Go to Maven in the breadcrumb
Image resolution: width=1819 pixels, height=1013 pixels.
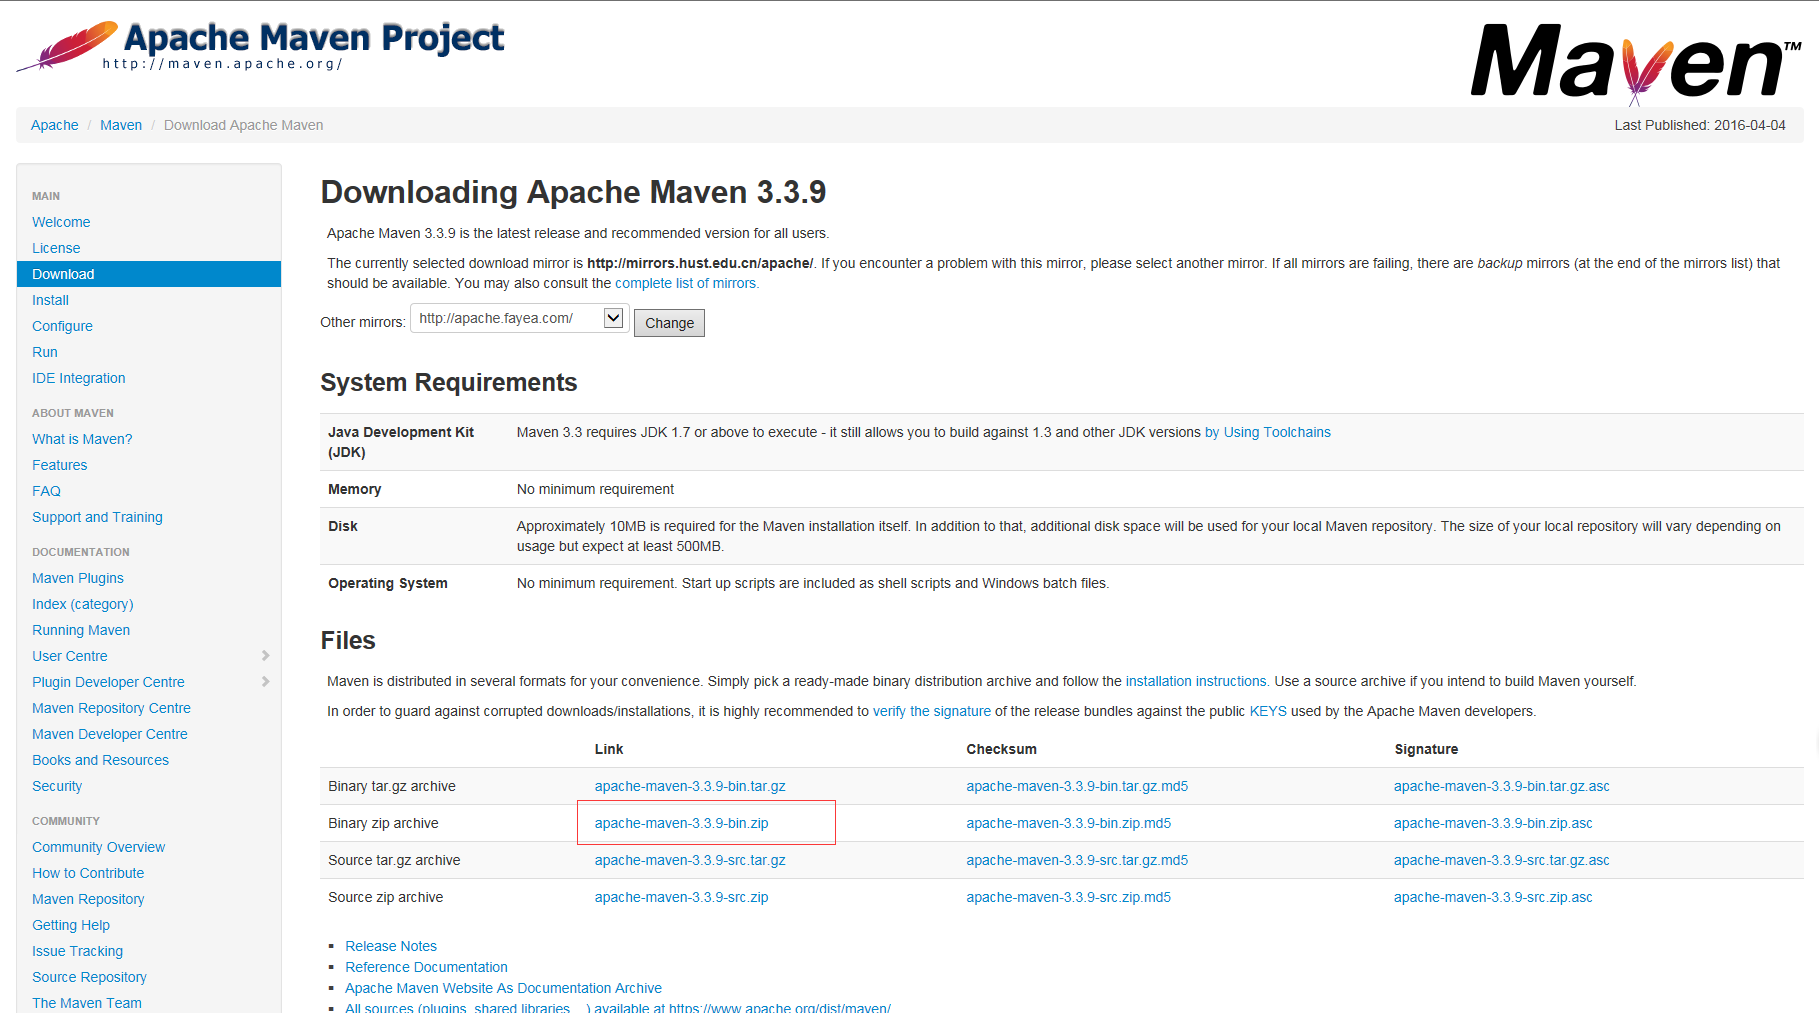click(121, 125)
